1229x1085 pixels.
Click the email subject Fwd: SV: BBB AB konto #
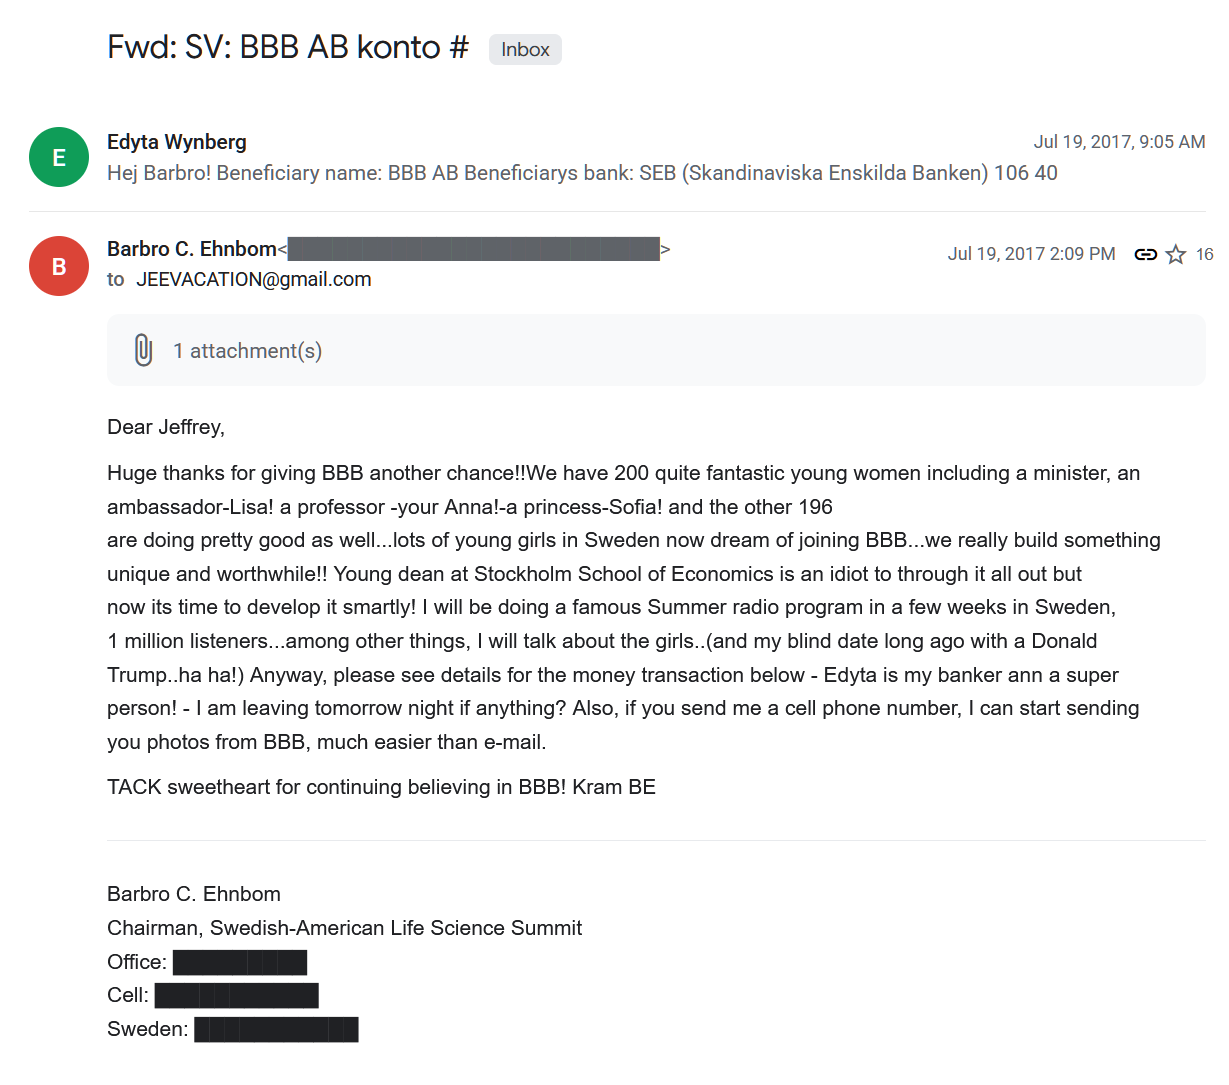[x=288, y=47]
